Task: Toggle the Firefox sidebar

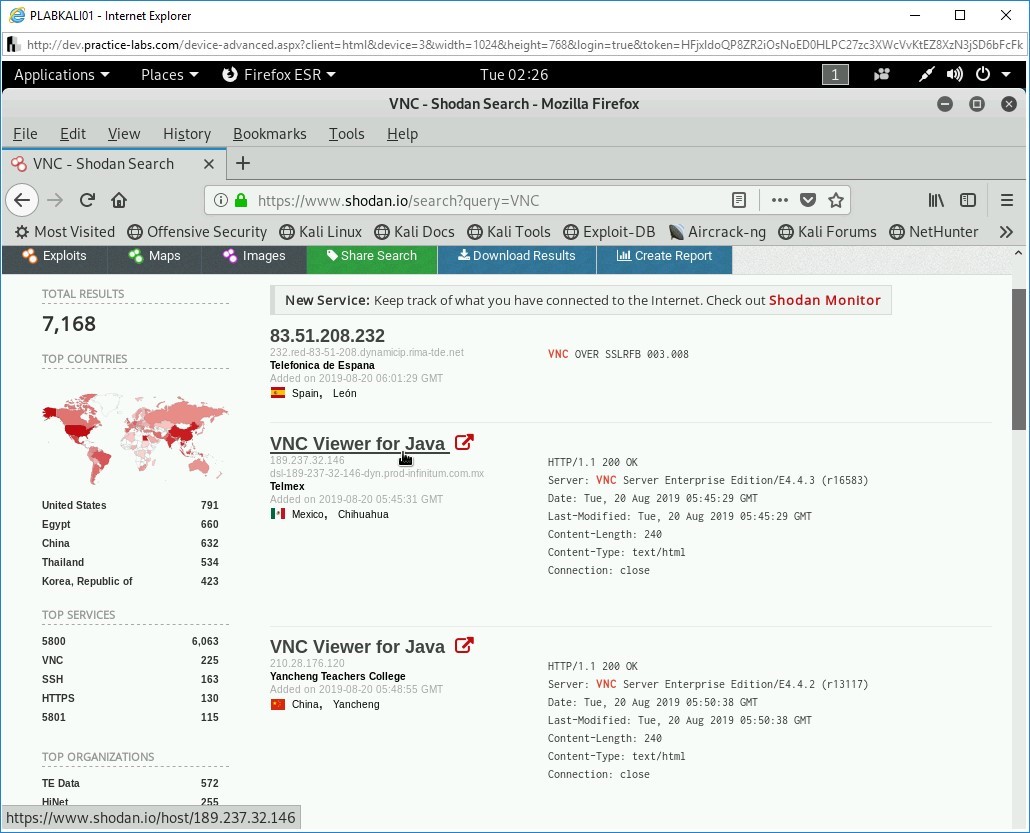Action: [968, 200]
